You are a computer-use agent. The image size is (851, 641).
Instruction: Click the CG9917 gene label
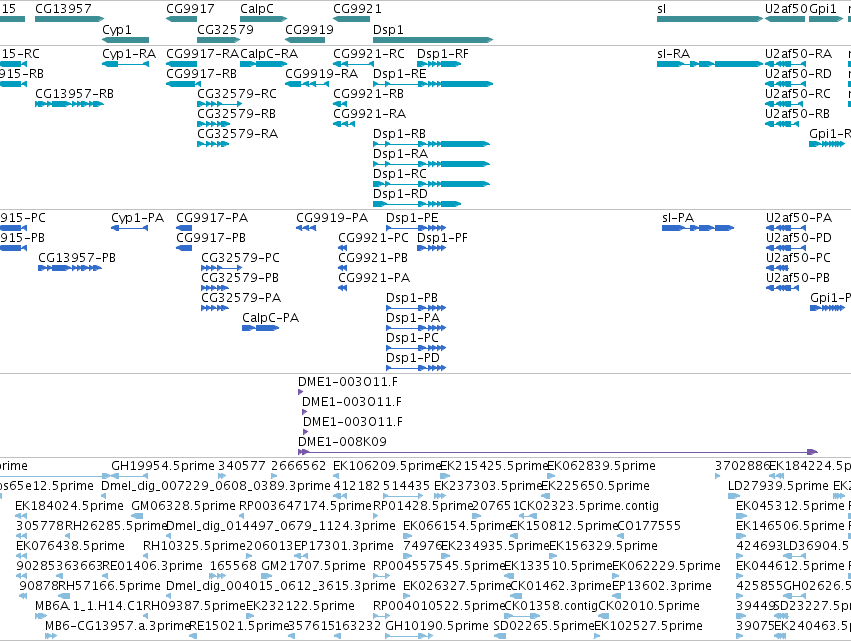190,9
